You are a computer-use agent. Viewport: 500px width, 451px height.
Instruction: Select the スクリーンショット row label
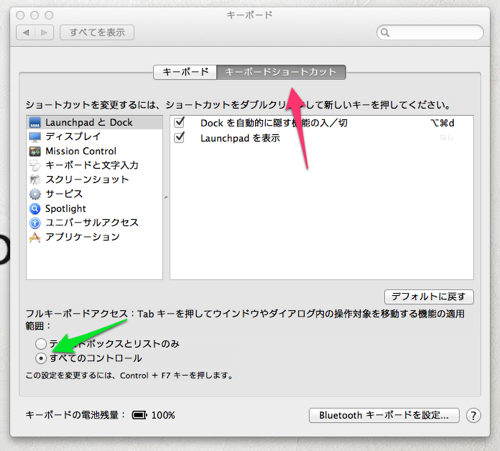(87, 180)
